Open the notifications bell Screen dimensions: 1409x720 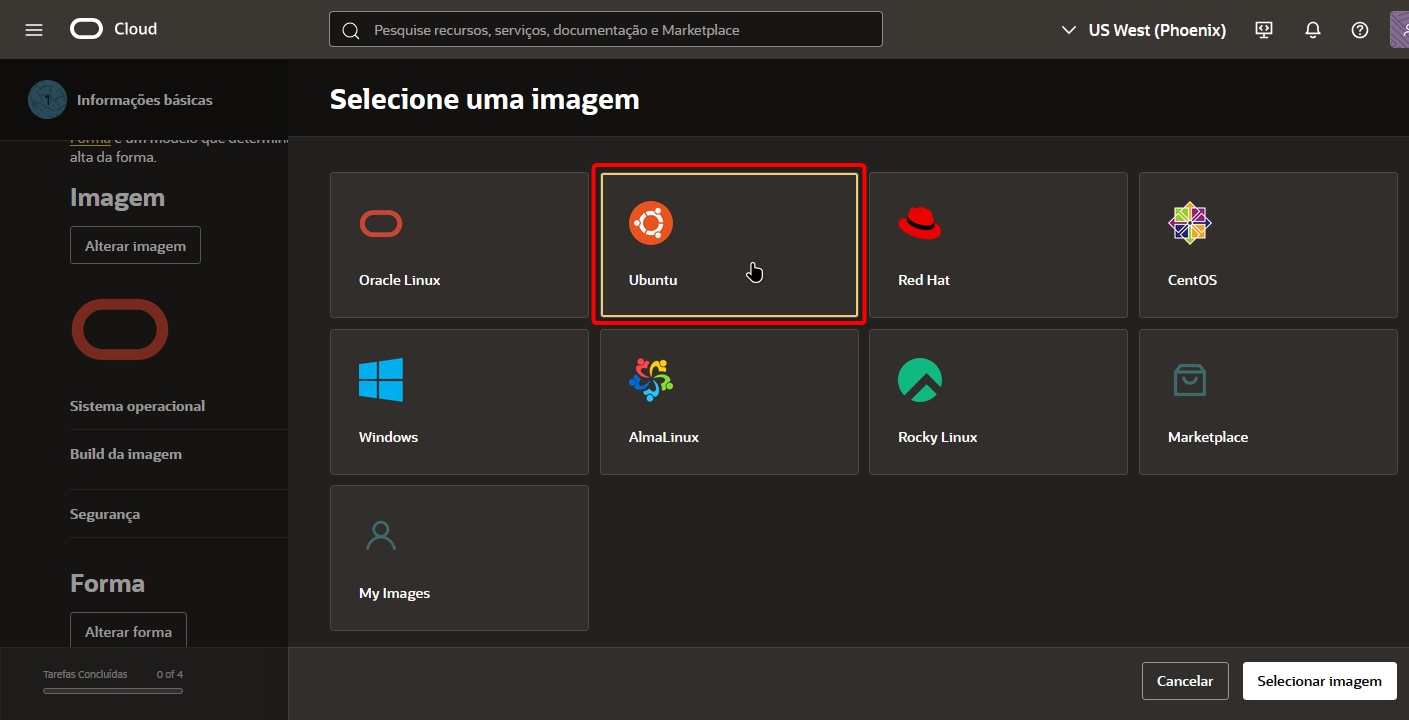[x=1313, y=30]
